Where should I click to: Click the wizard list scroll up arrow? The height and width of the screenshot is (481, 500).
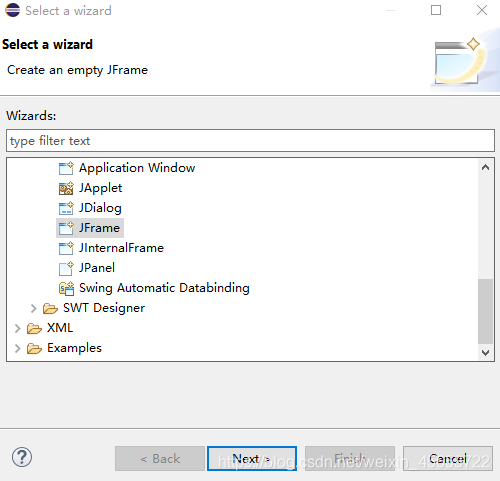point(485,167)
